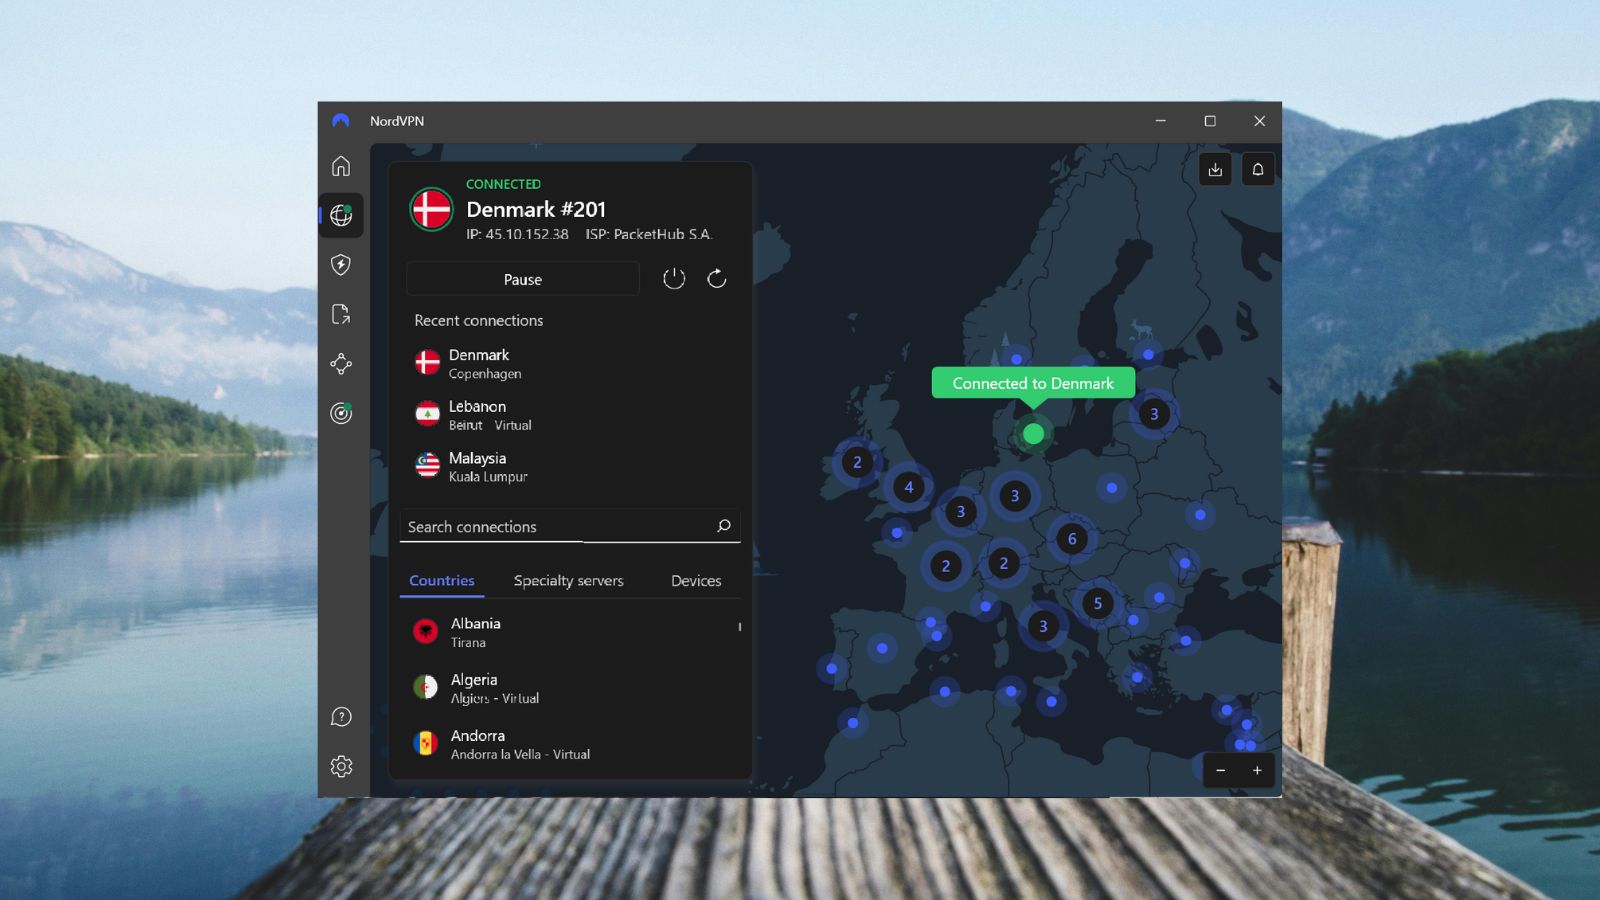
Task: Open the downloads icon at top right
Action: (1215, 169)
